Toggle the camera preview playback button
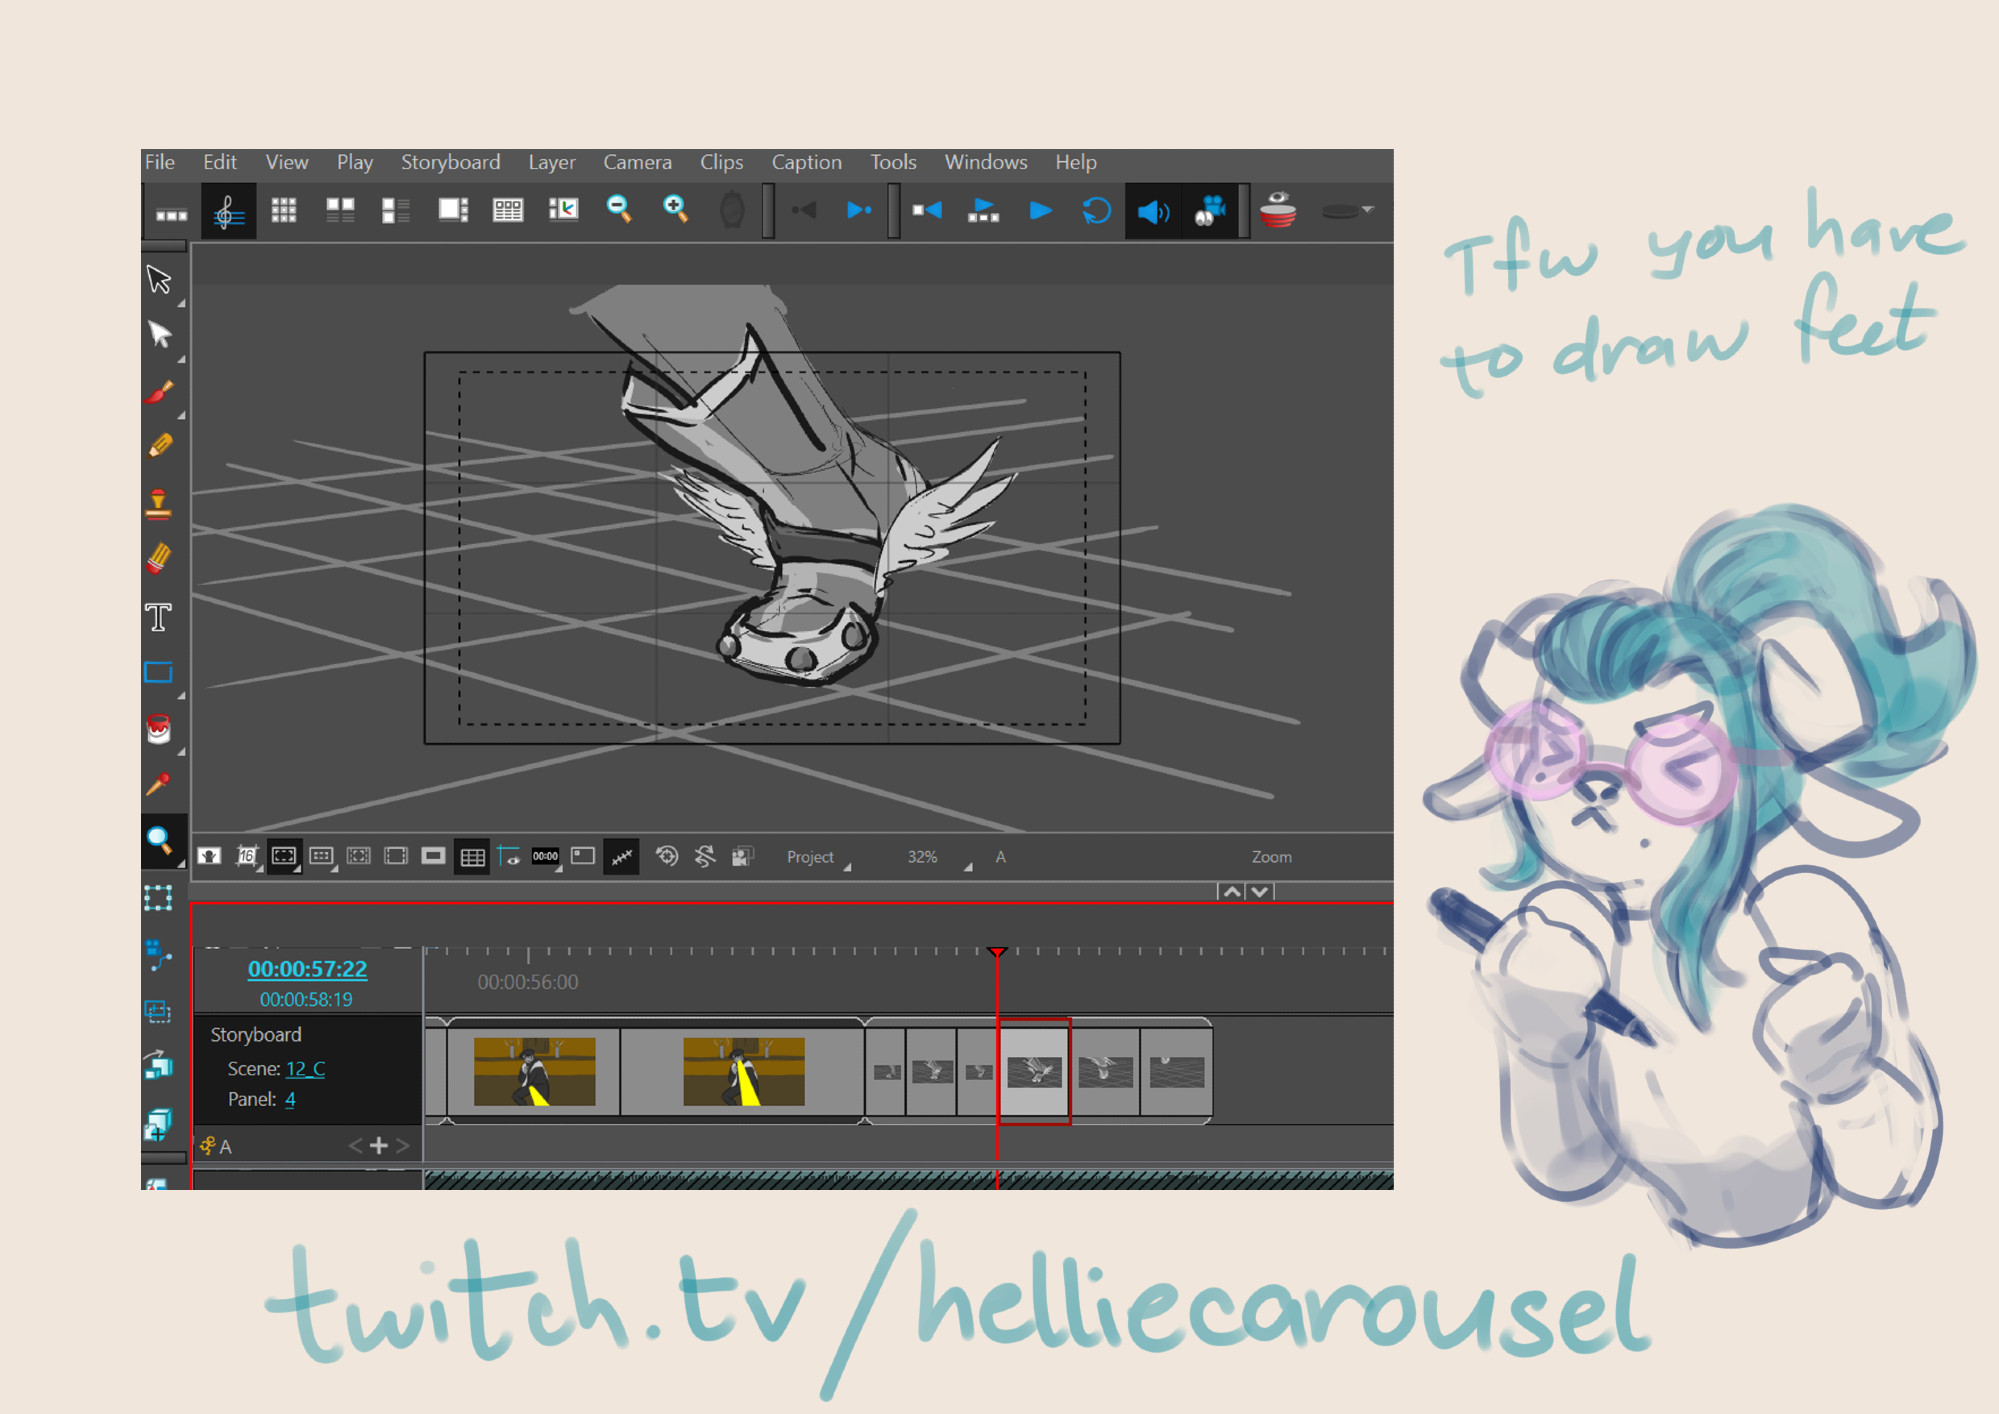1999x1414 pixels. pos(1211,211)
